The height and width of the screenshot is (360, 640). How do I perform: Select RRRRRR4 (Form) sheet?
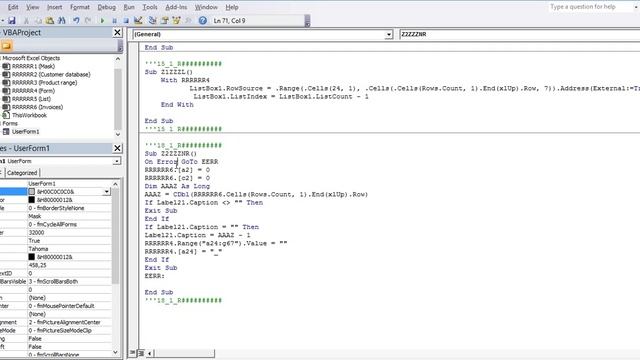pyautogui.click(x=33, y=91)
